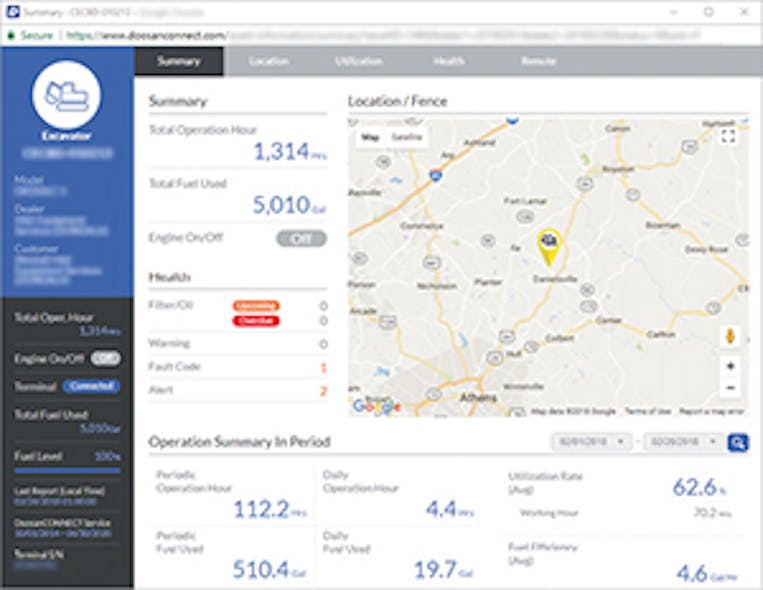Click the excavator equipment icon
Image resolution: width=763 pixels, height=590 pixels.
pos(66,94)
